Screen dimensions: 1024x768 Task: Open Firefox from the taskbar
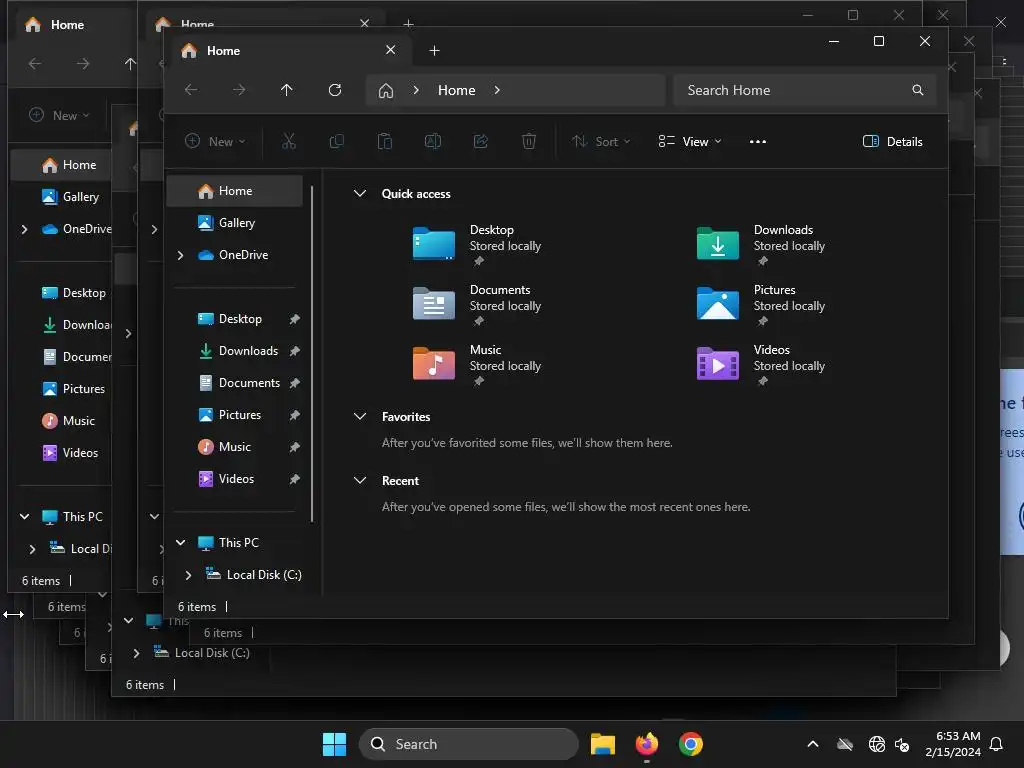pyautogui.click(x=647, y=744)
